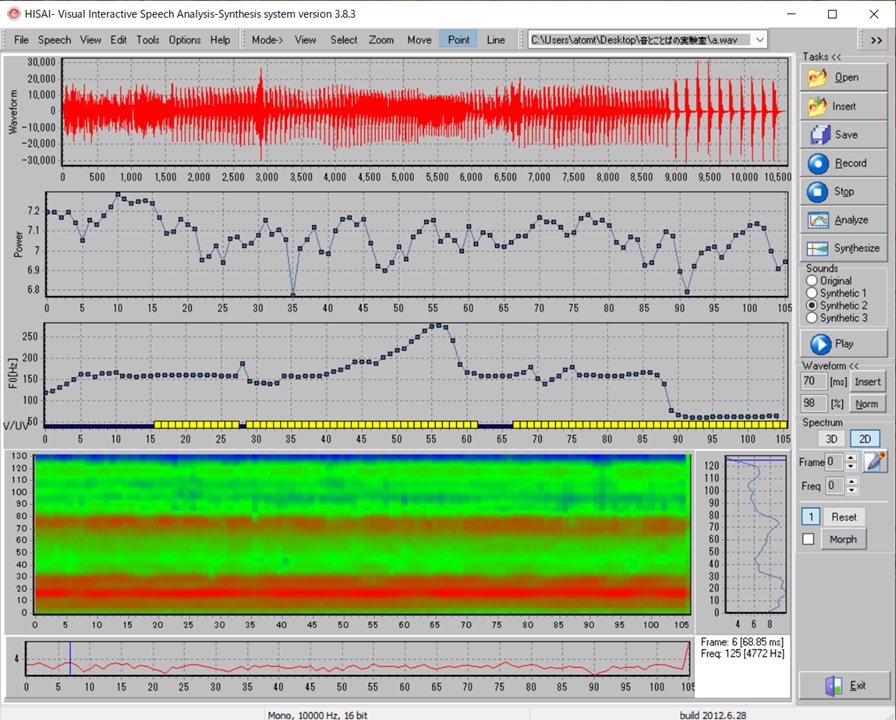Run the Analyze task
Screen dimensions: 896x720
(843, 220)
